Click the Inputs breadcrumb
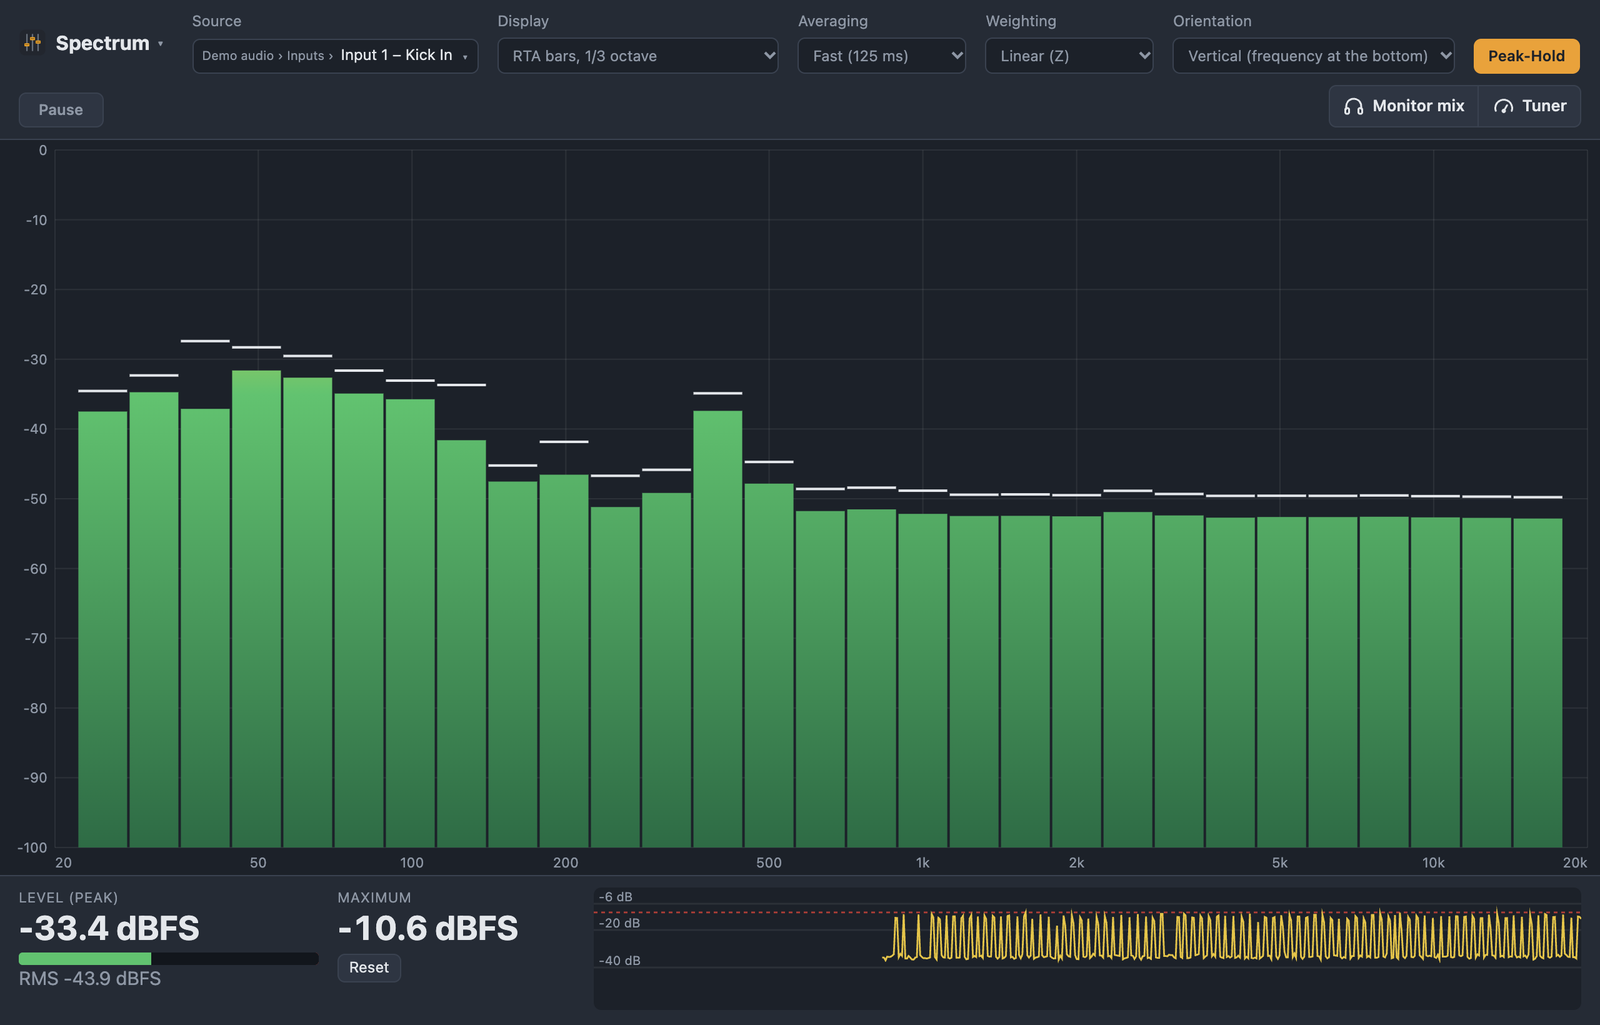Viewport: 1600px width, 1025px height. click(x=305, y=56)
